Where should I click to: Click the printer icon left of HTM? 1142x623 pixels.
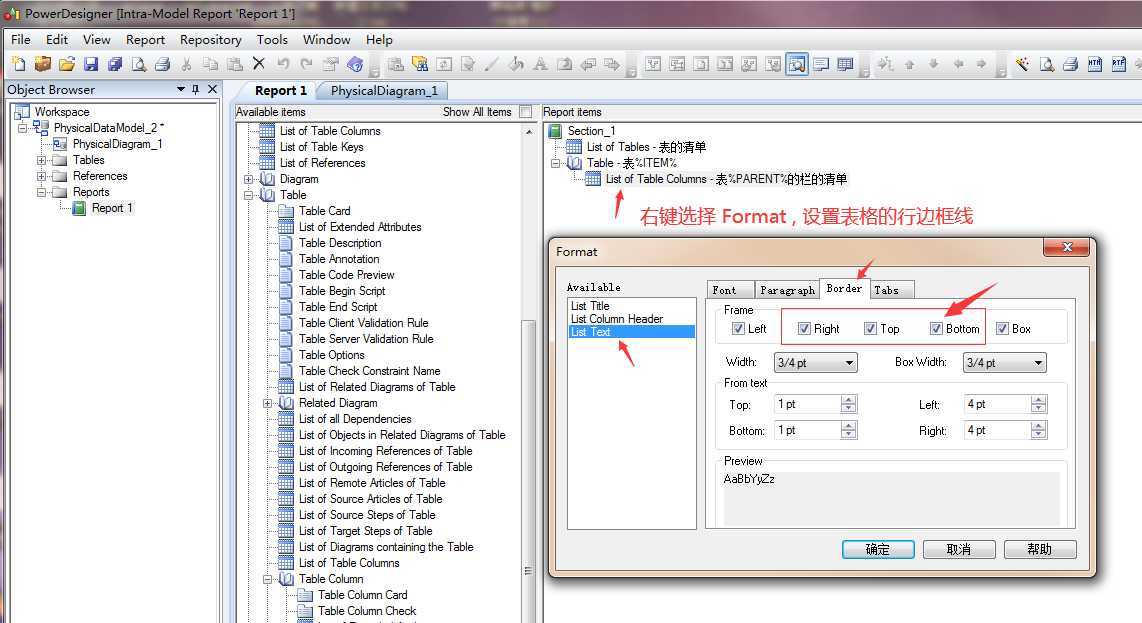(x=1071, y=64)
